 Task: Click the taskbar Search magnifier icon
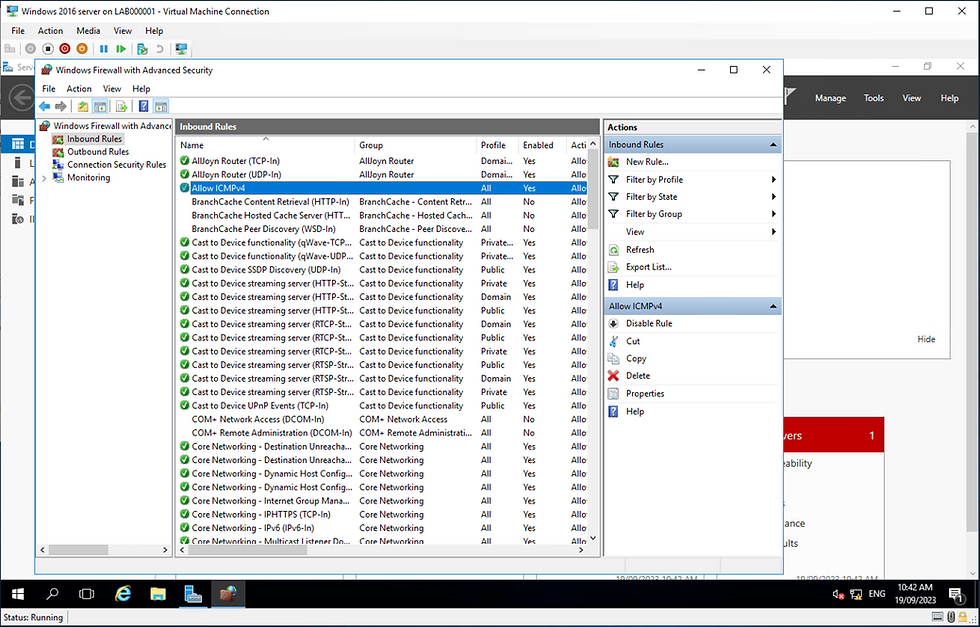tap(52, 594)
